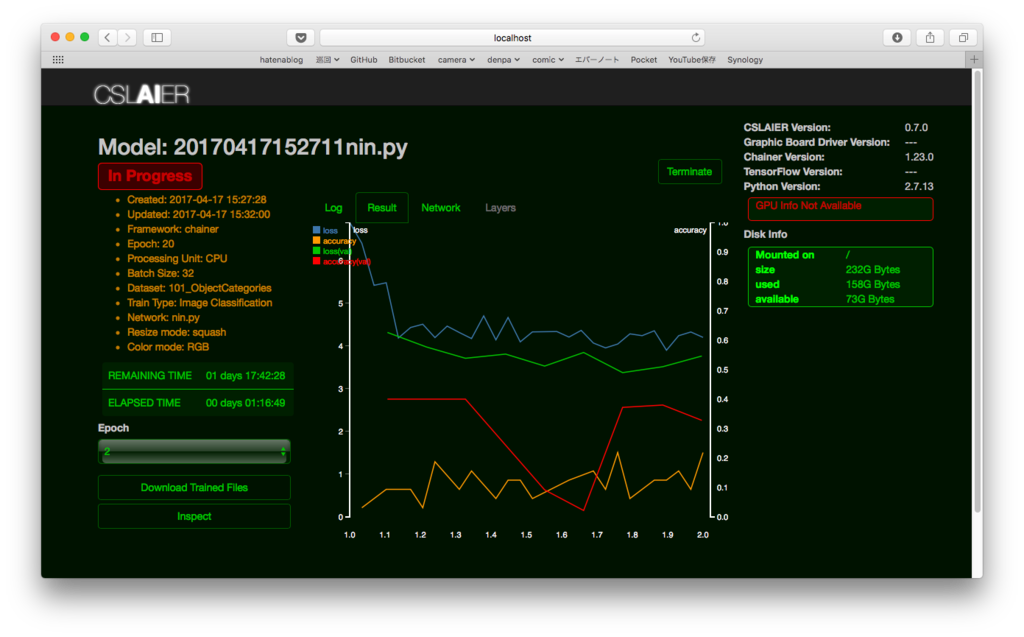1024x637 pixels.
Task: Terminate the training job
Action: coord(690,172)
